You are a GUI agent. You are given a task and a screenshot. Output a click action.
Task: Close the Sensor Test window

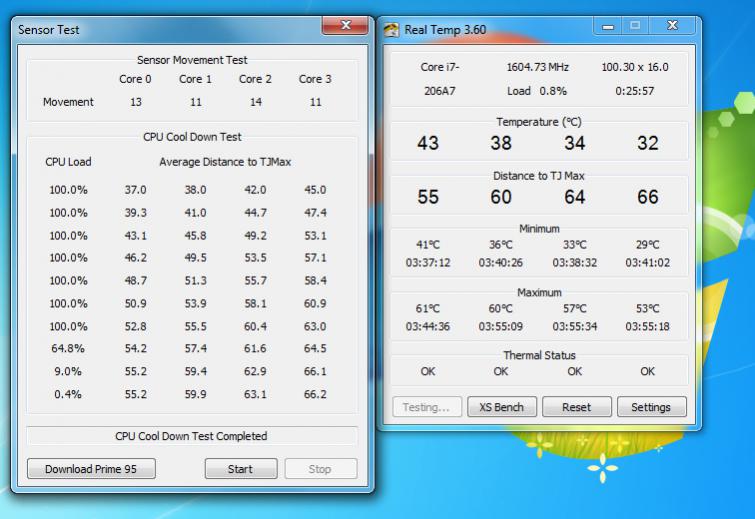pyautogui.click(x=345, y=25)
